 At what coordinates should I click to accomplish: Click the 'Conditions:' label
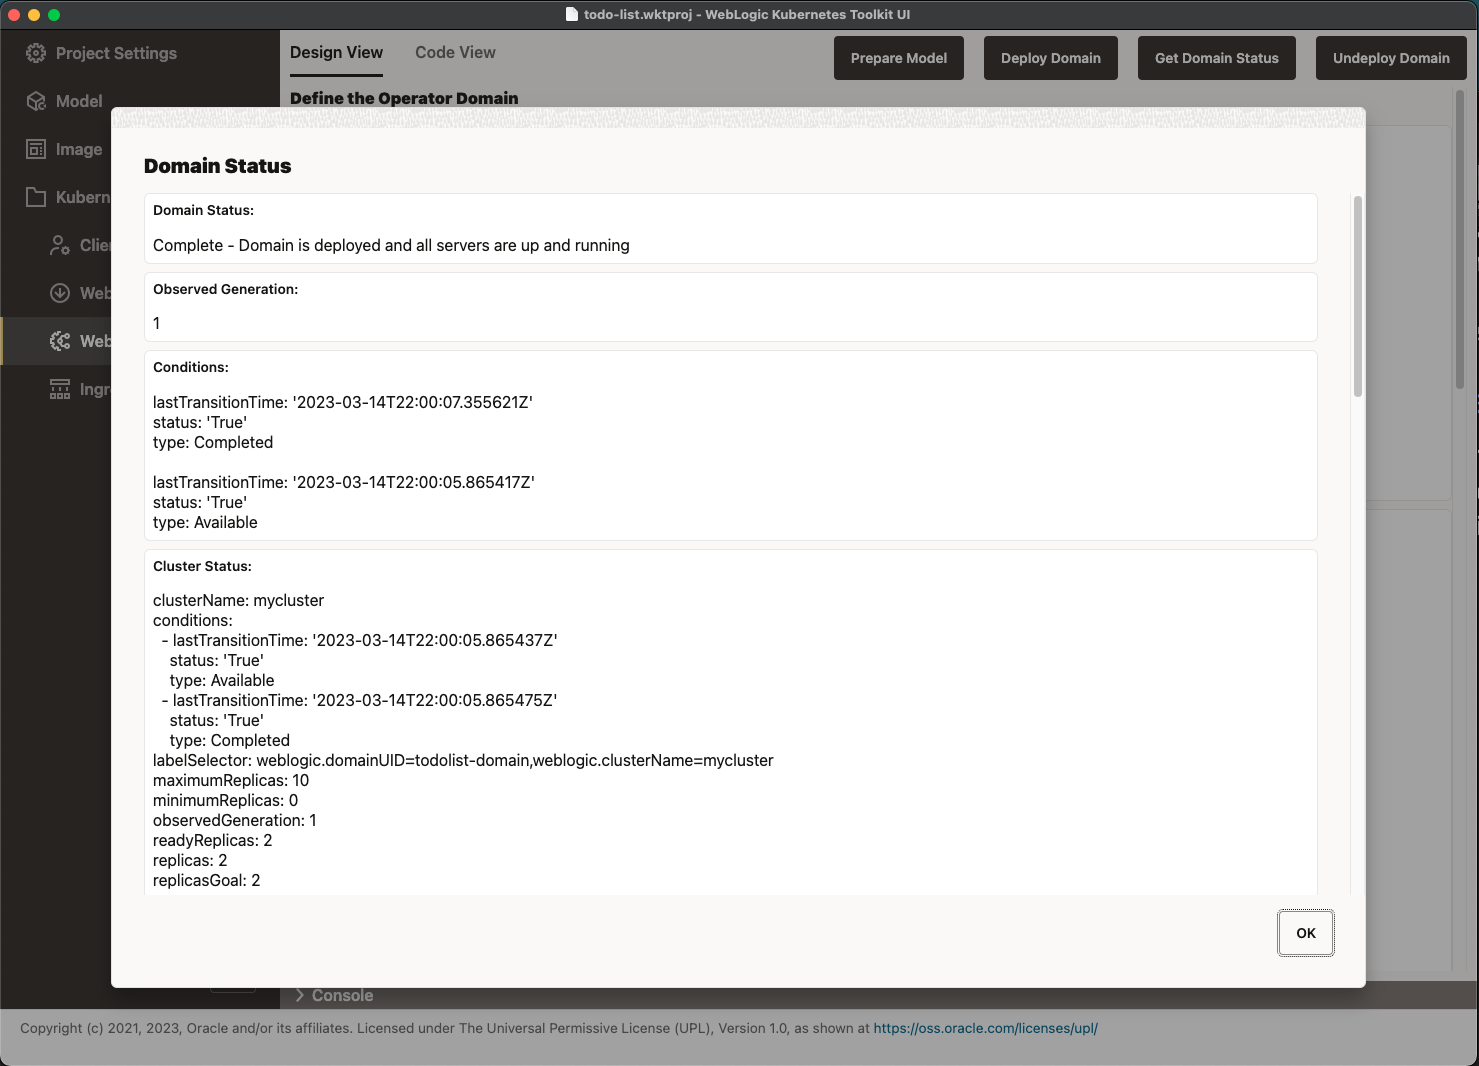click(191, 367)
